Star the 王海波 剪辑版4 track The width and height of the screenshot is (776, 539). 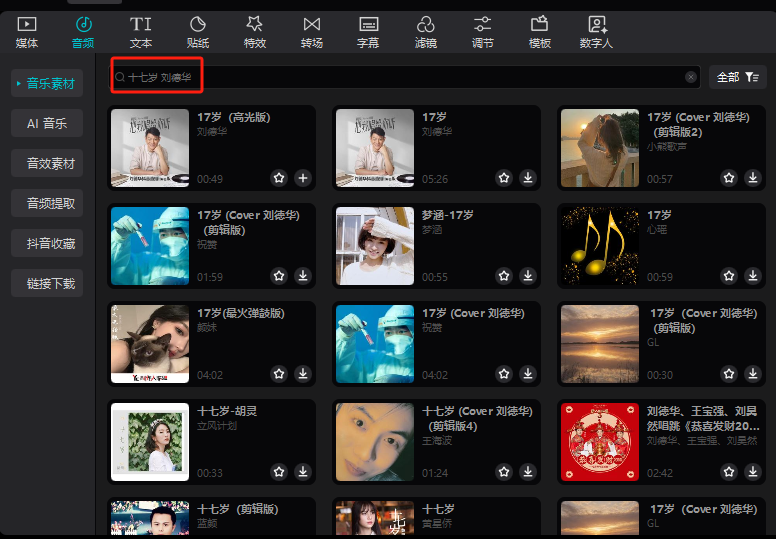[504, 472]
